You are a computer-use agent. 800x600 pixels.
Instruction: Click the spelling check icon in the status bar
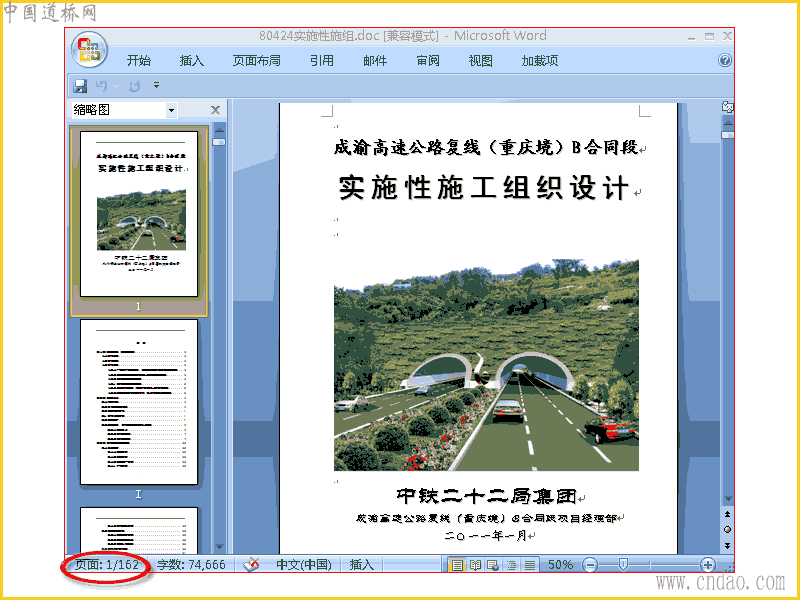click(x=251, y=564)
